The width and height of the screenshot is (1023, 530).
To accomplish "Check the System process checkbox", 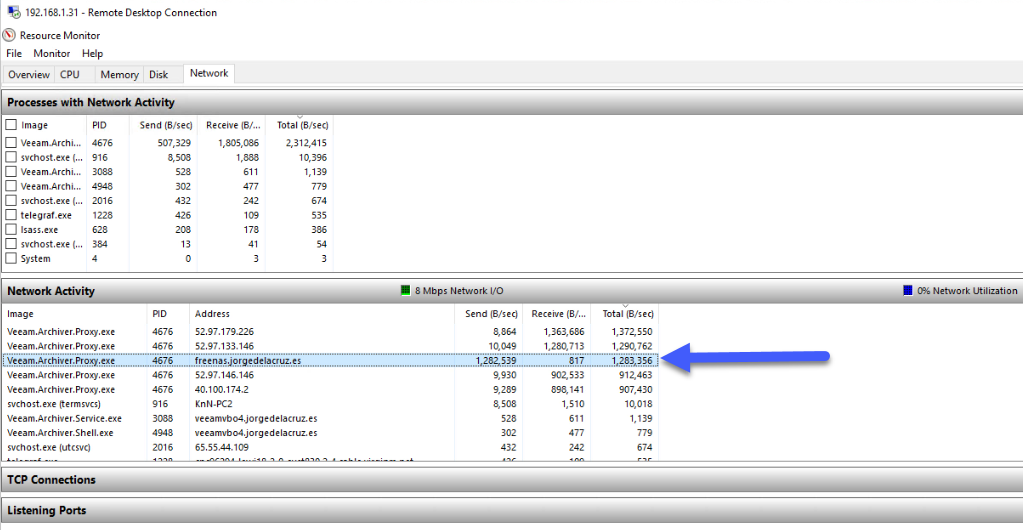I will (11, 258).
